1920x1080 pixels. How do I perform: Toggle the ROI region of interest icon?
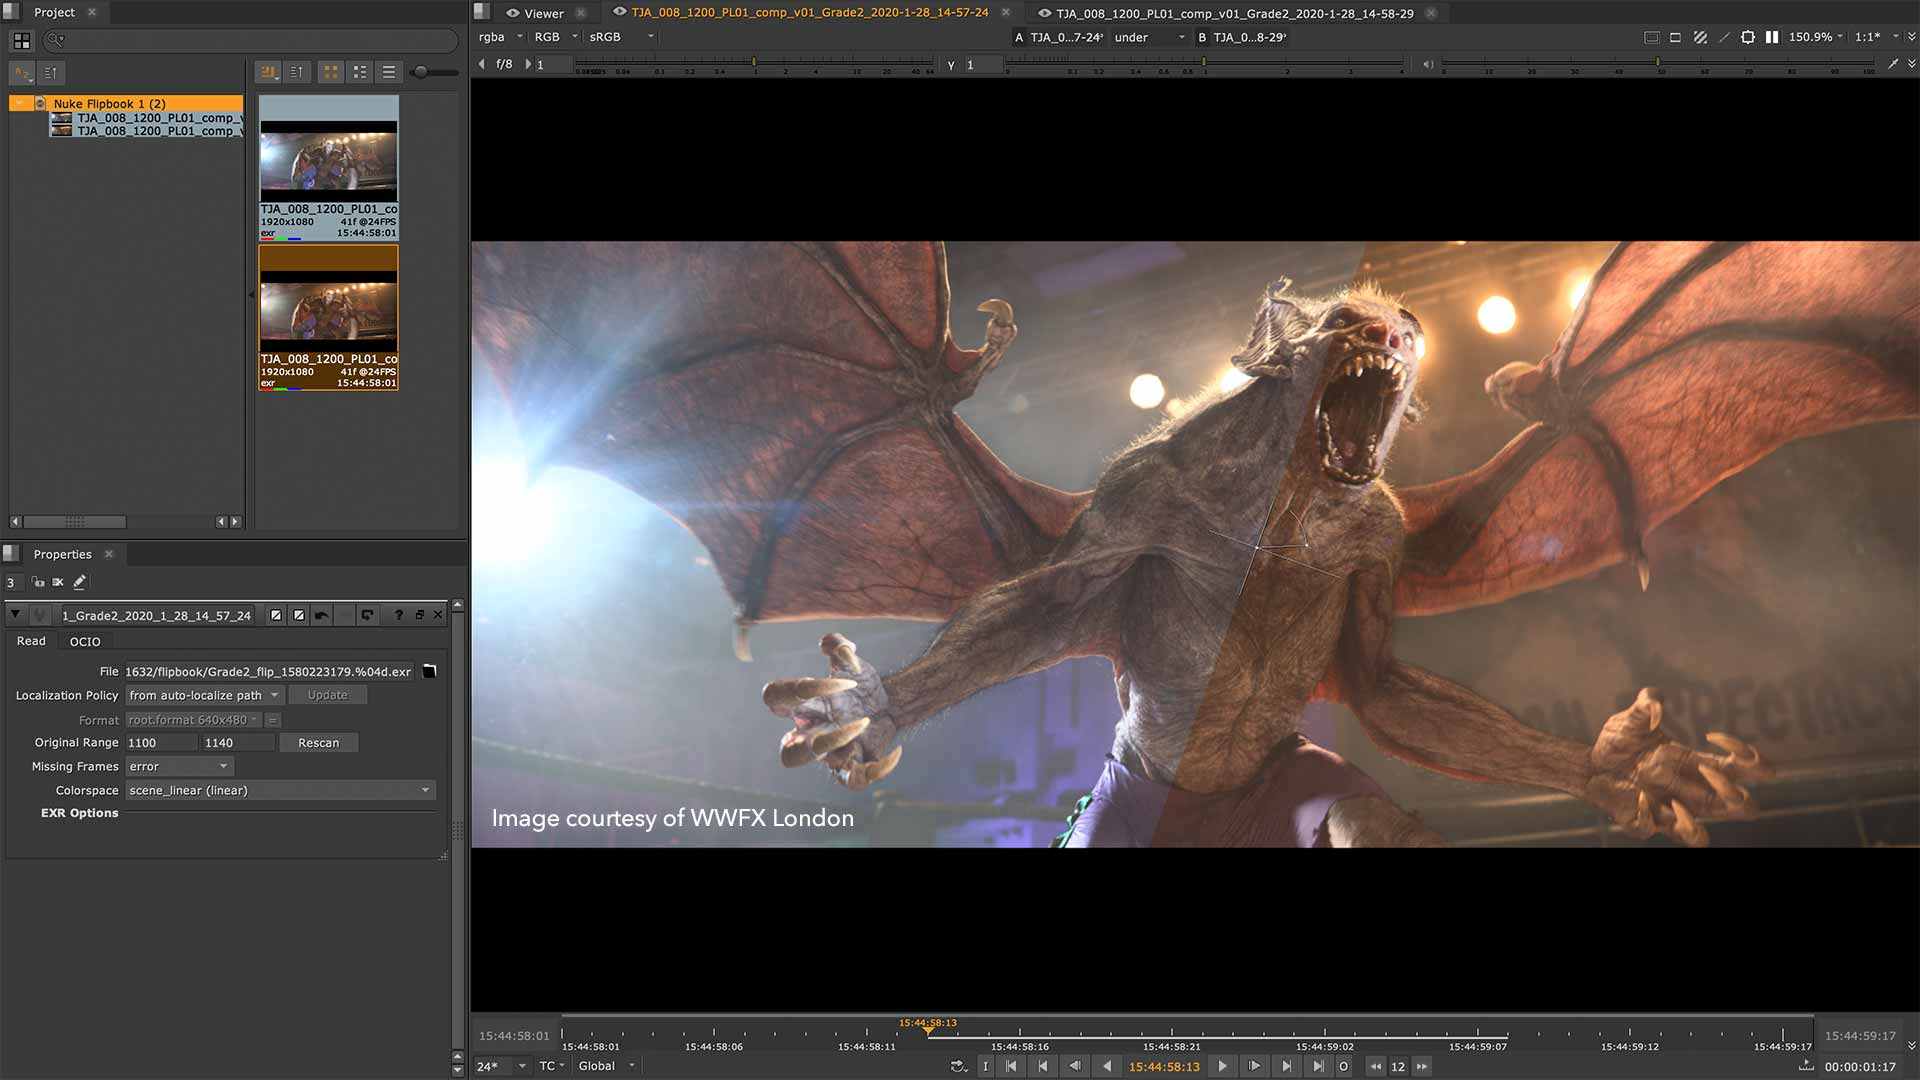[x=1747, y=37]
